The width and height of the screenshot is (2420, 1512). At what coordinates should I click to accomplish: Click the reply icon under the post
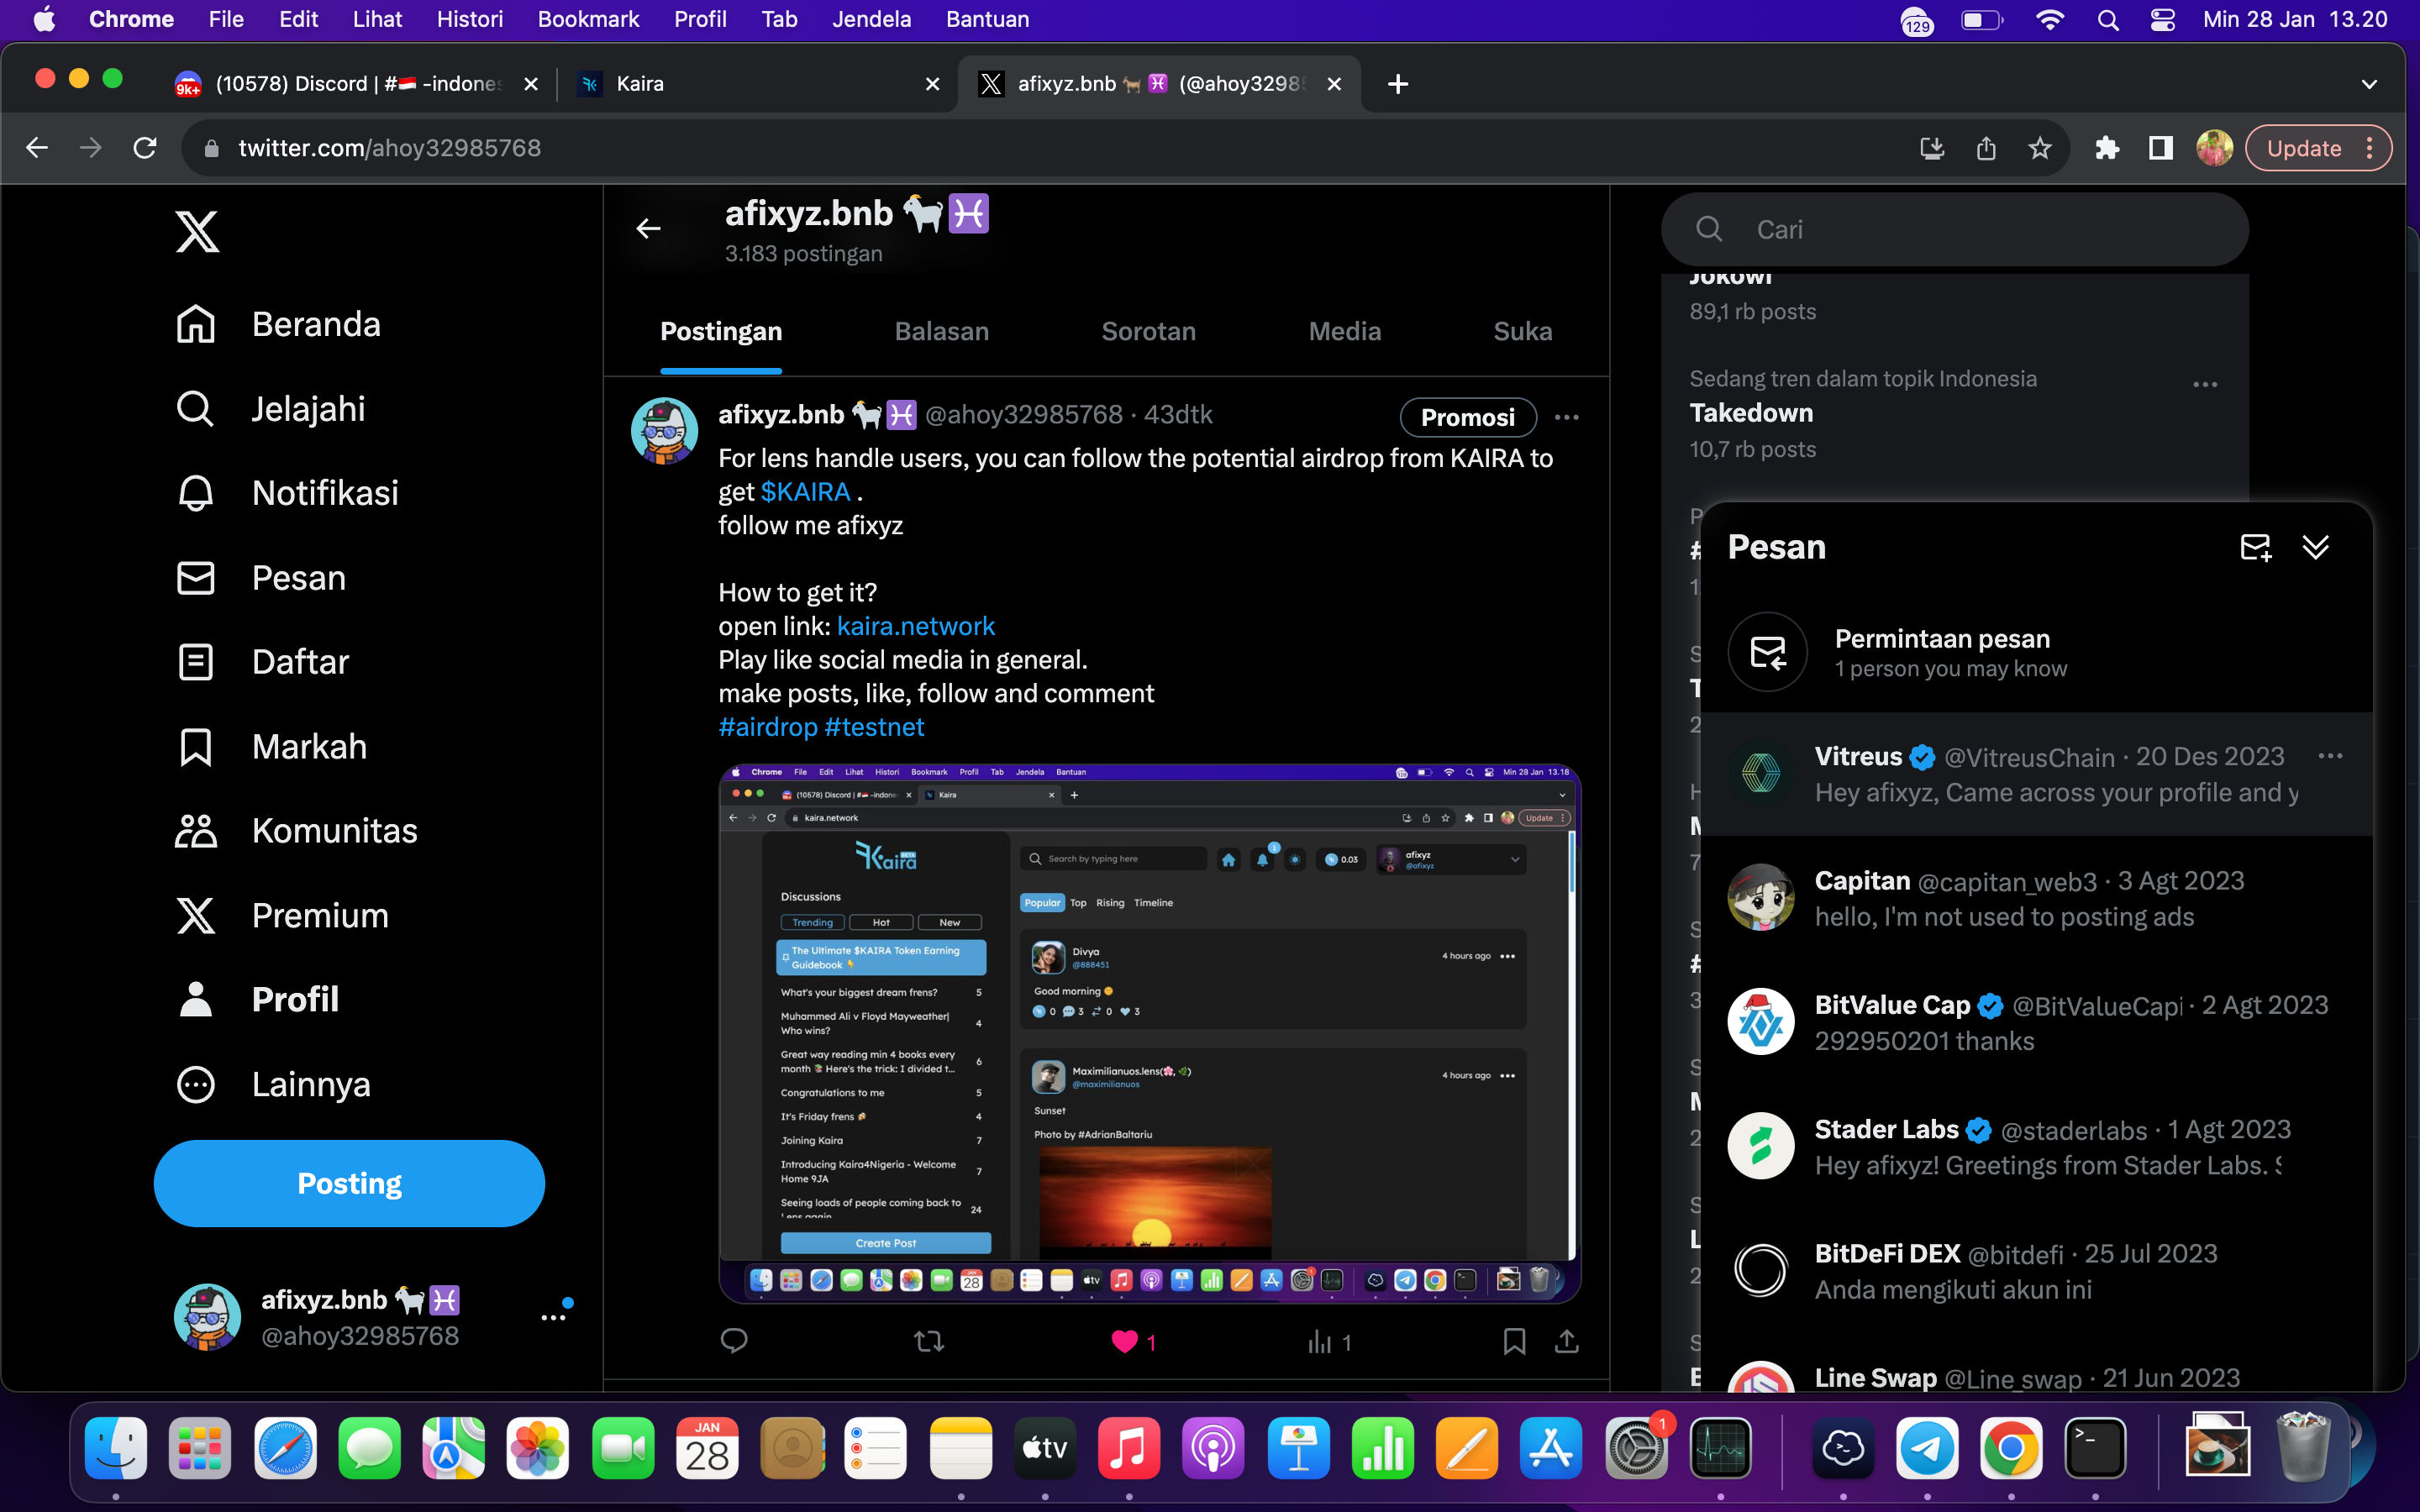click(x=734, y=1341)
